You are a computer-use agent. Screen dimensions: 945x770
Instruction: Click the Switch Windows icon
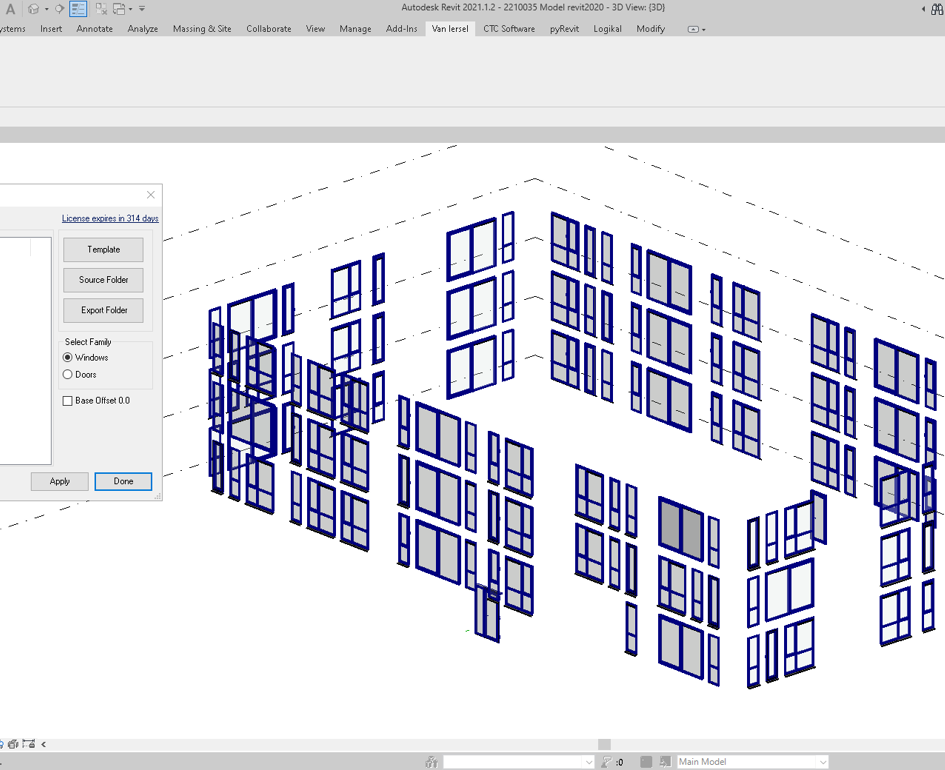coord(119,9)
